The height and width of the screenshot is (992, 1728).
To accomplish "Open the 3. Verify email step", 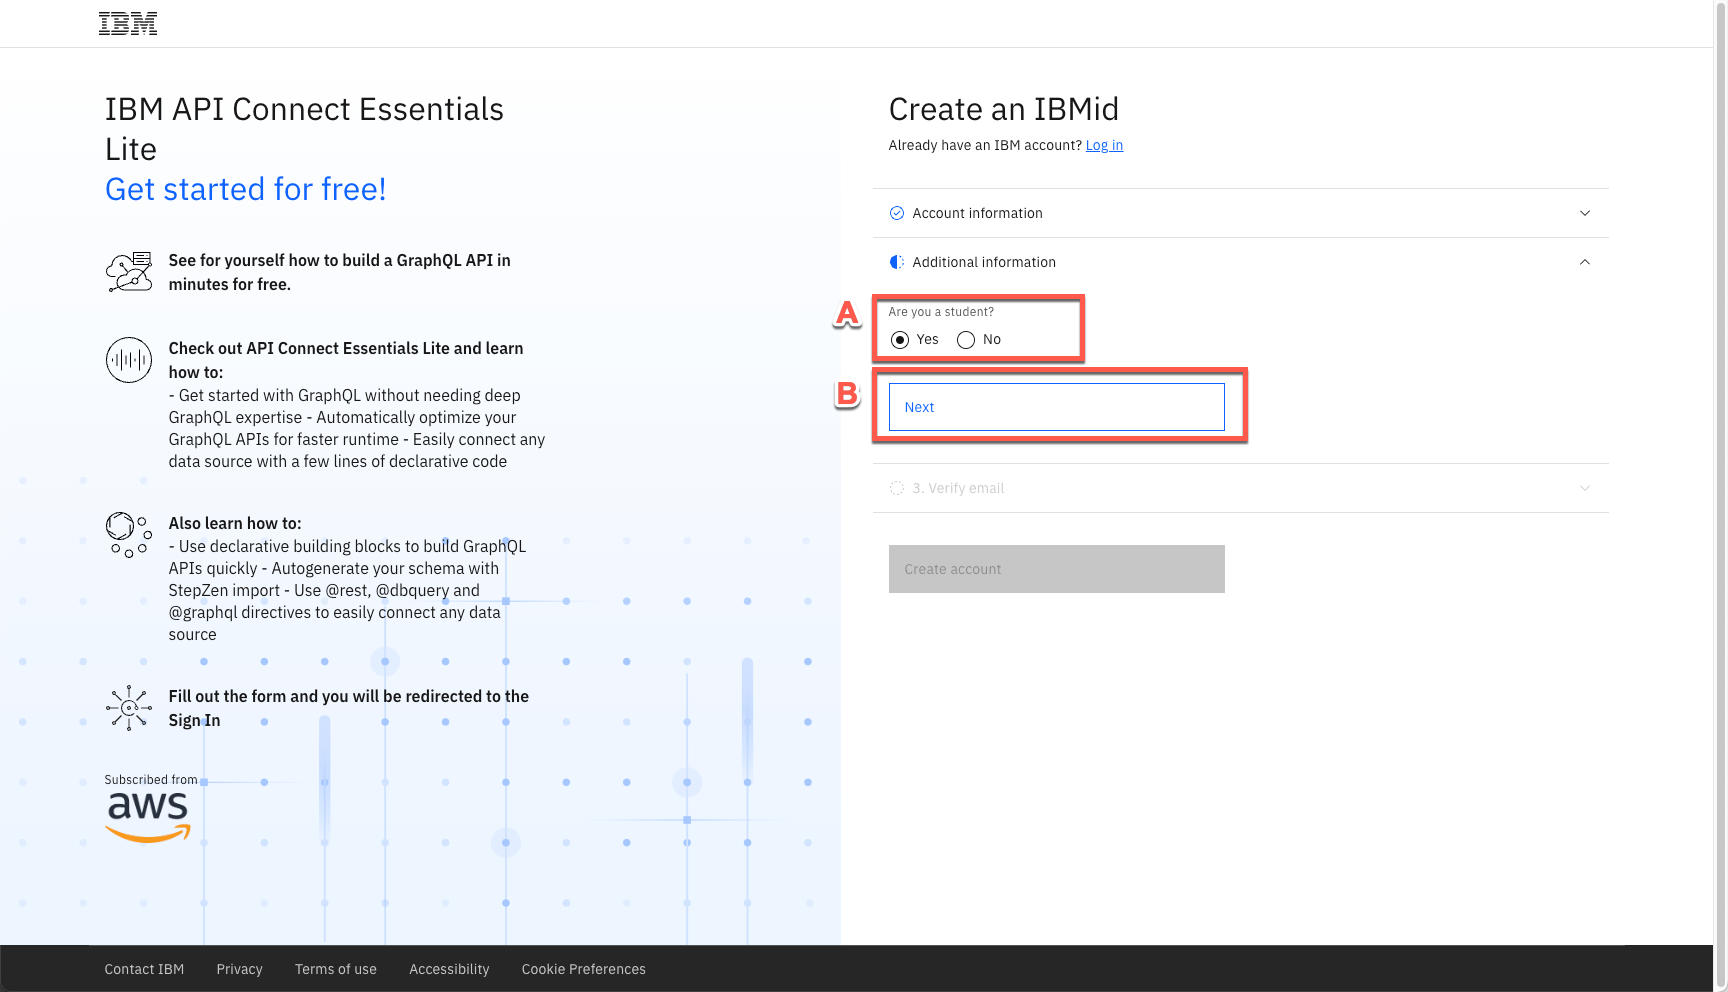I will click(x=958, y=488).
